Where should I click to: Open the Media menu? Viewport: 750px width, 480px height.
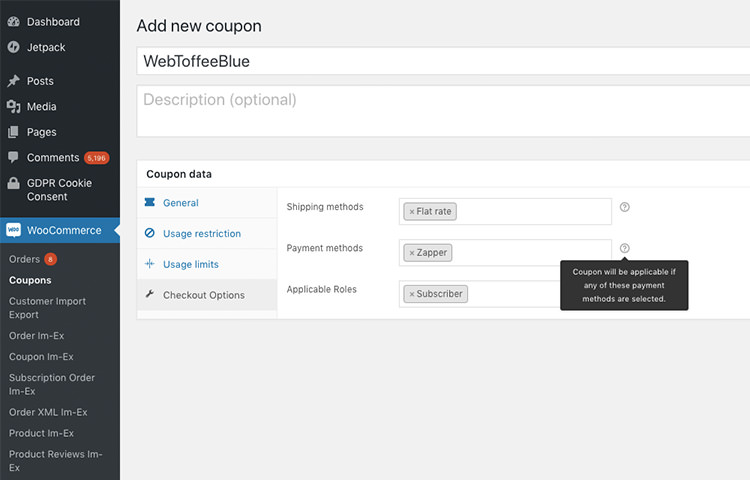pos(60,106)
